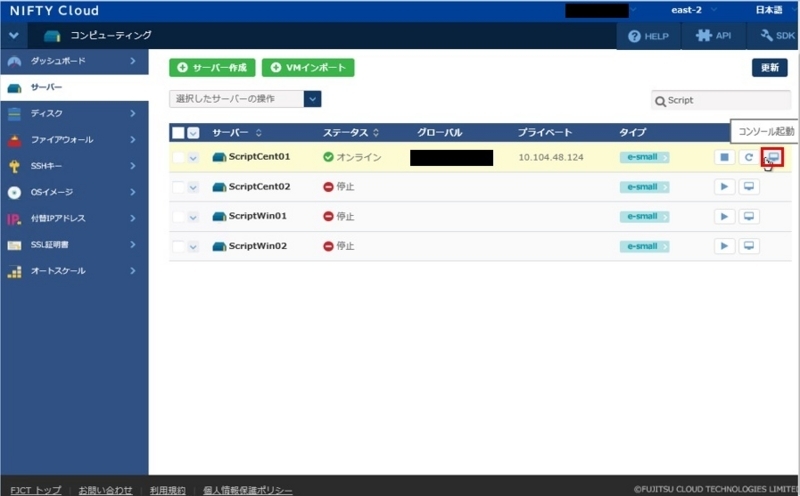
Task: Click the VM import button
Action: 308,67
